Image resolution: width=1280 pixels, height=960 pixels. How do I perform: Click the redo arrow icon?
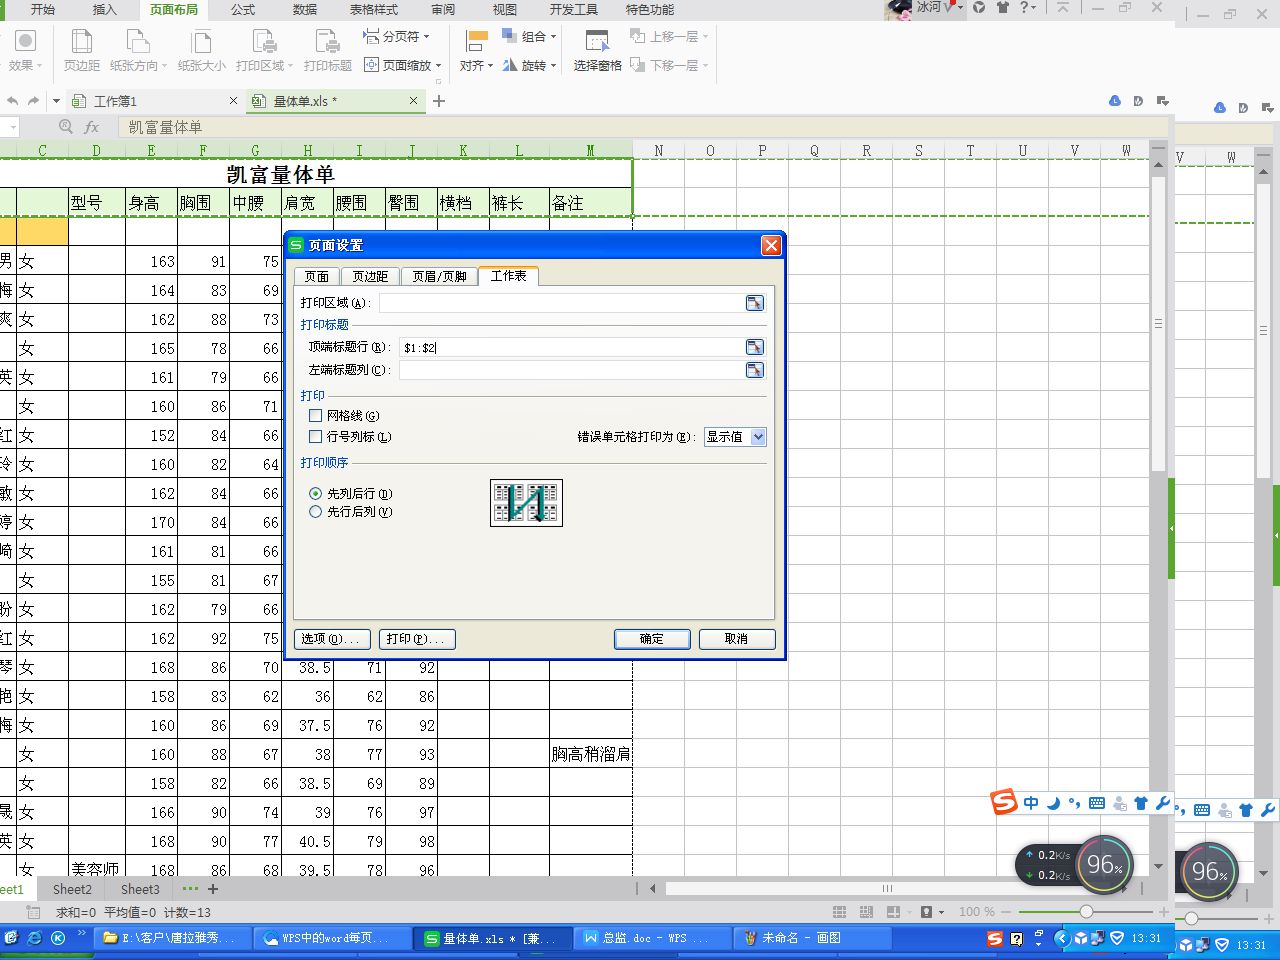click(33, 101)
